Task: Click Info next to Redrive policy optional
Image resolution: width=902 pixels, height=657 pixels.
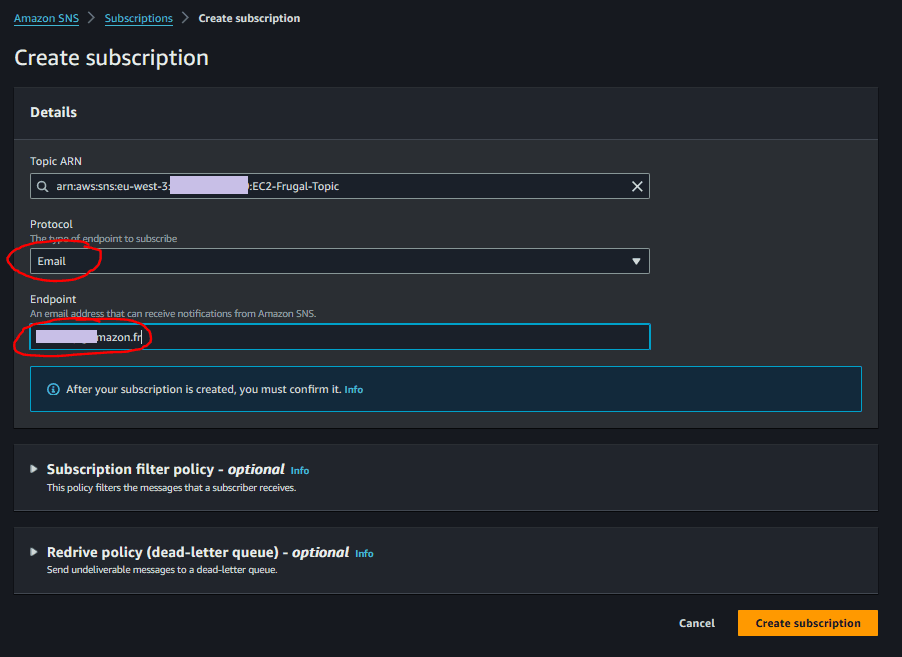Action: click(363, 553)
